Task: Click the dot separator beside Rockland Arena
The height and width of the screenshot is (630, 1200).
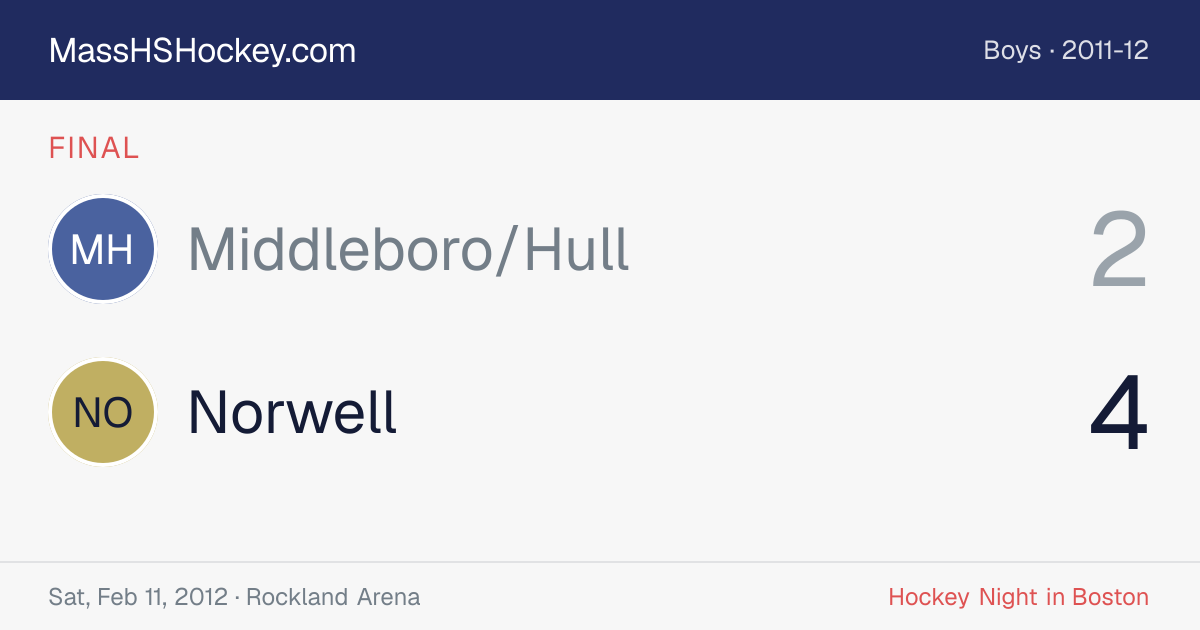Action: (x=237, y=597)
